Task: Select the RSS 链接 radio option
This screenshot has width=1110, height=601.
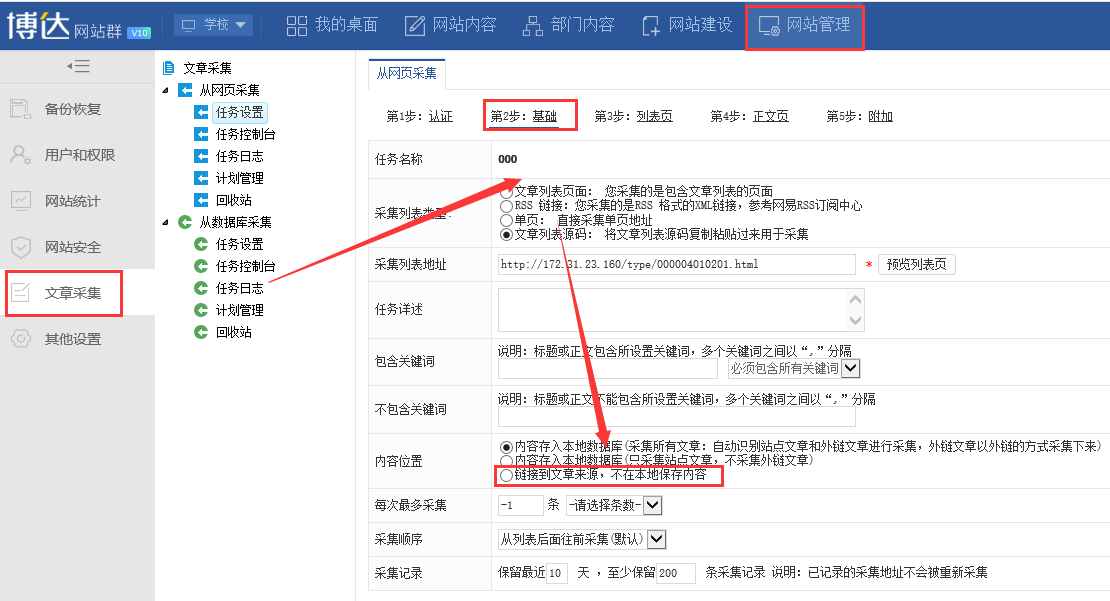Action: [x=506, y=206]
